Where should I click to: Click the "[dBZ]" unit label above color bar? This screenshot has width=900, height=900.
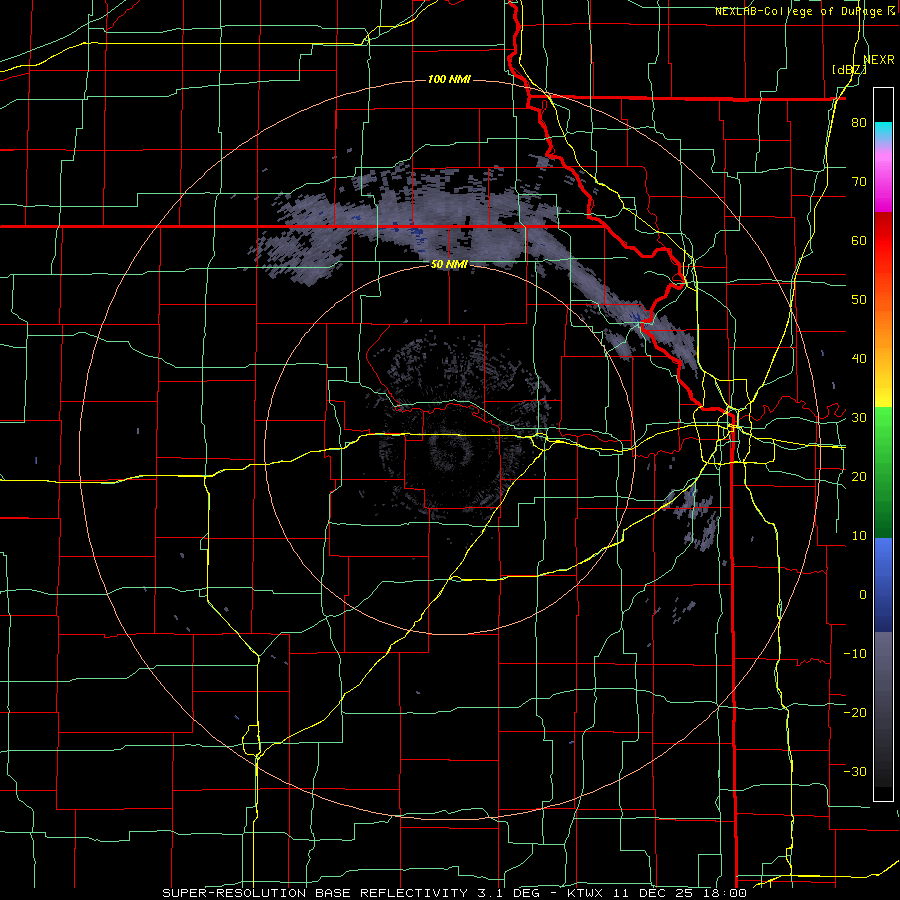(849, 70)
